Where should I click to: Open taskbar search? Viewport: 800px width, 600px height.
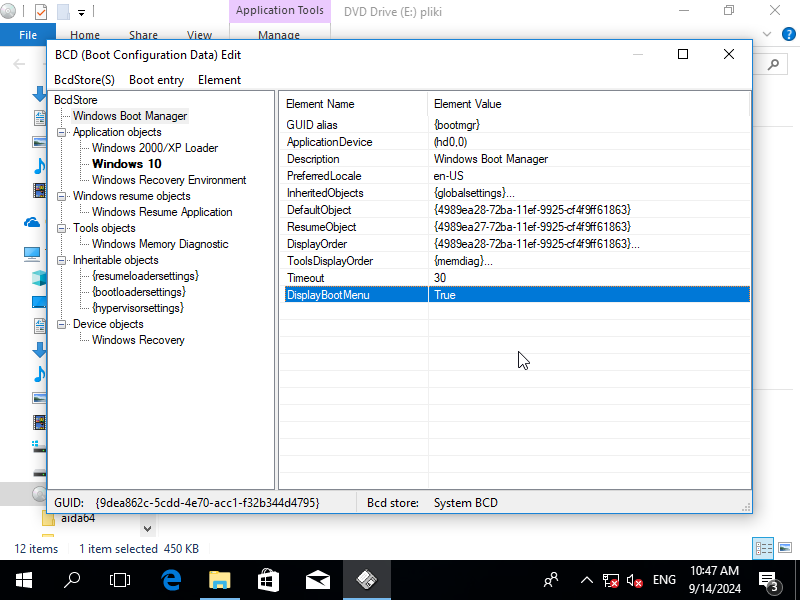click(72, 580)
